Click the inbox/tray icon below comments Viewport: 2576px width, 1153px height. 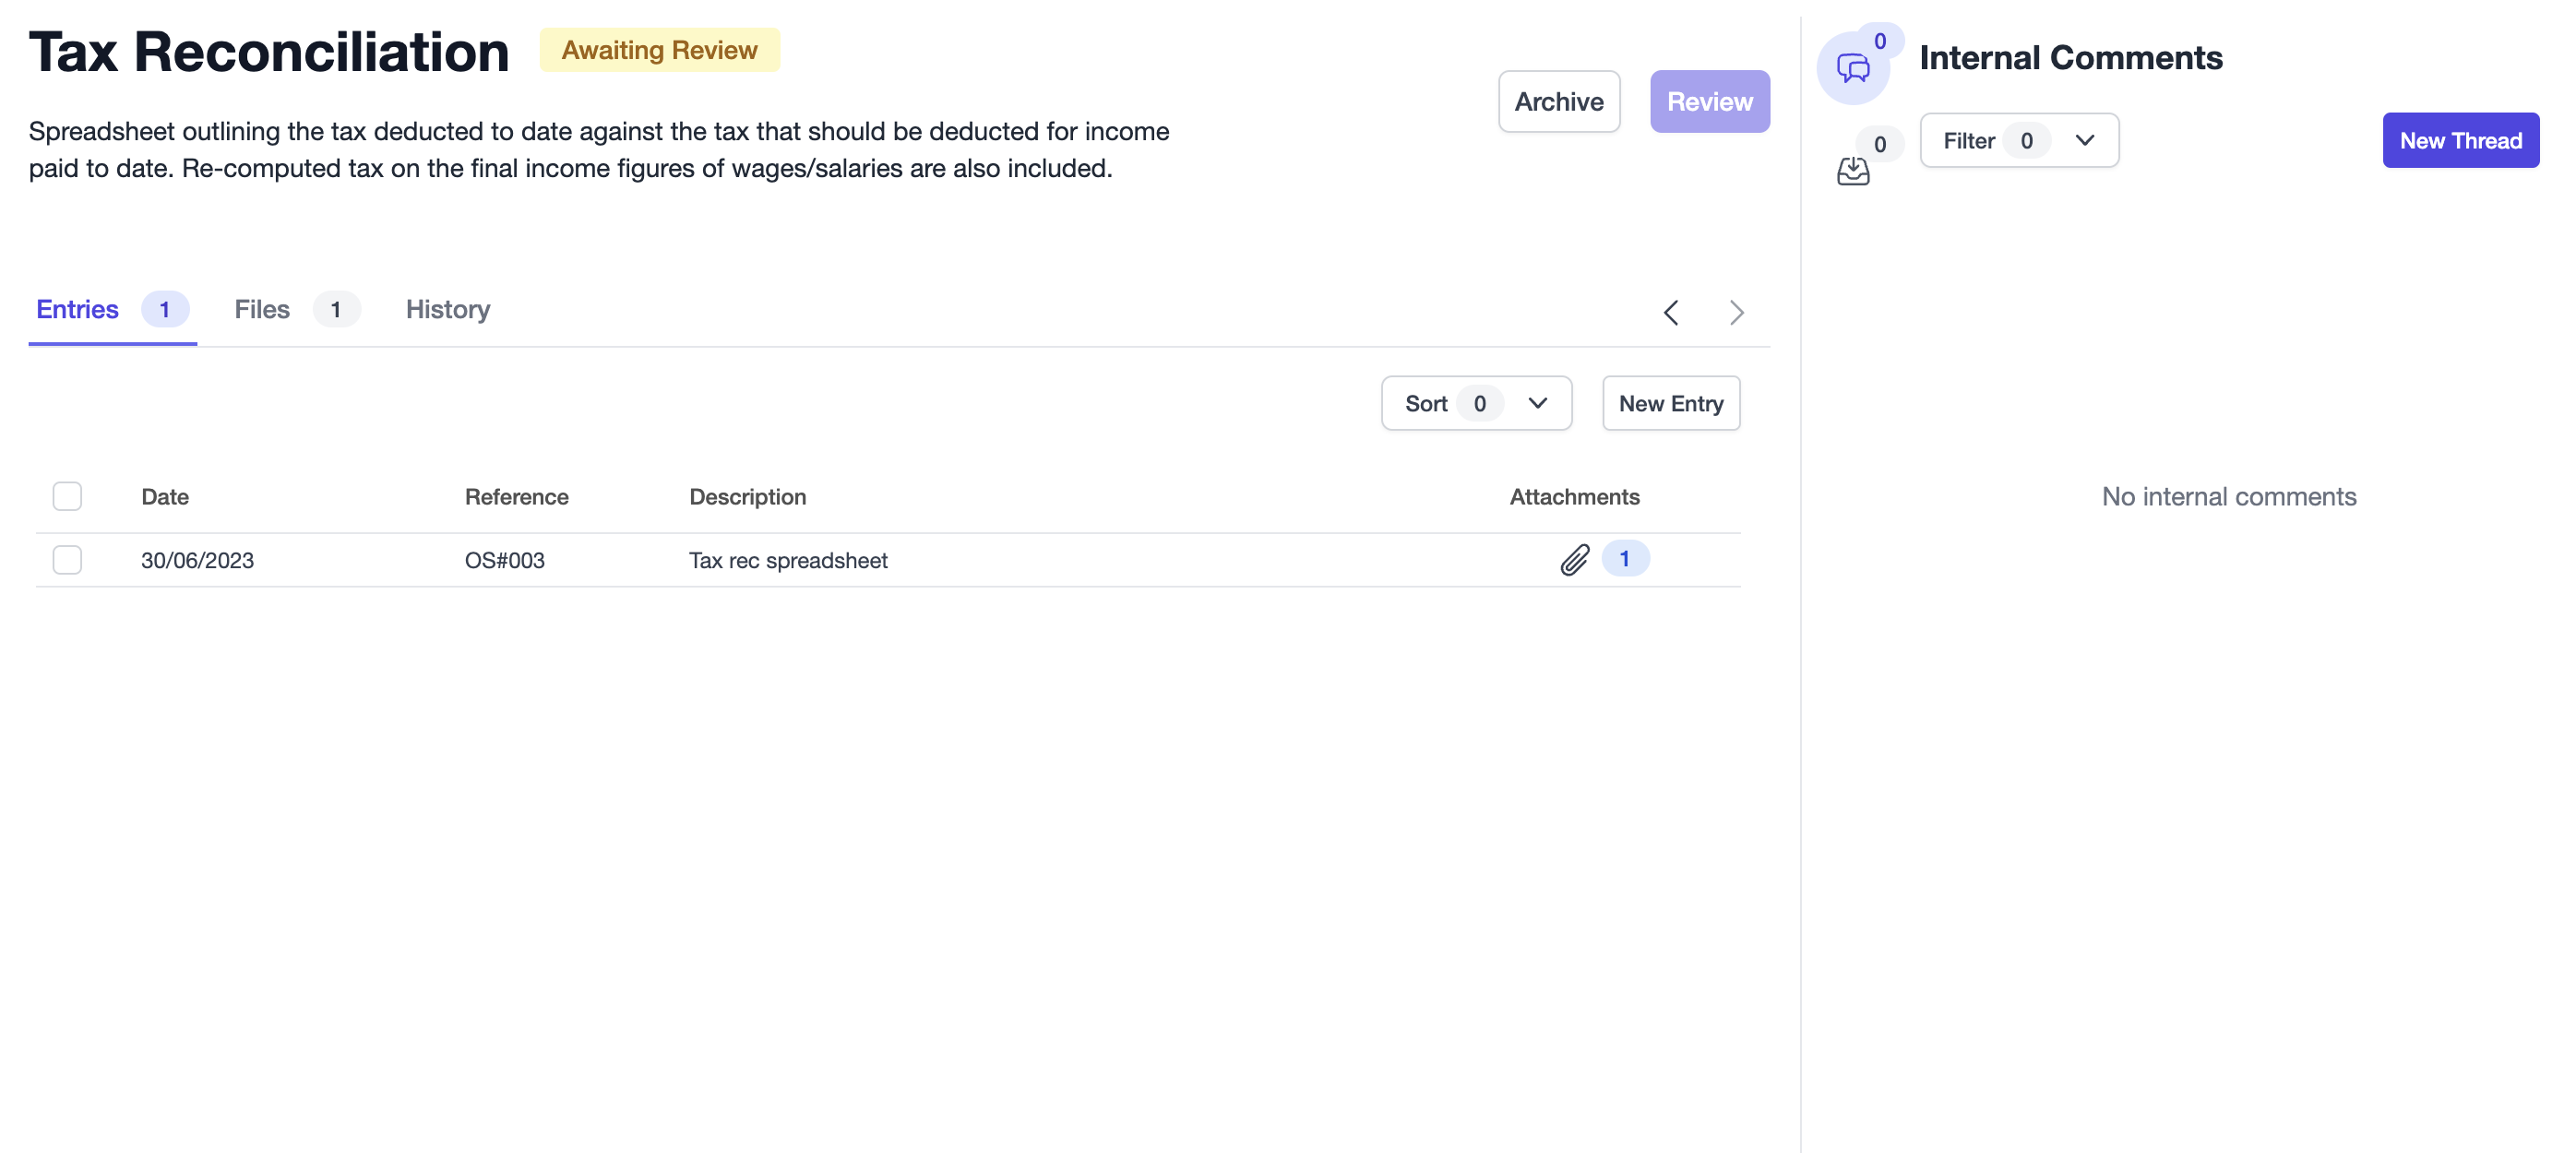[x=1854, y=171]
